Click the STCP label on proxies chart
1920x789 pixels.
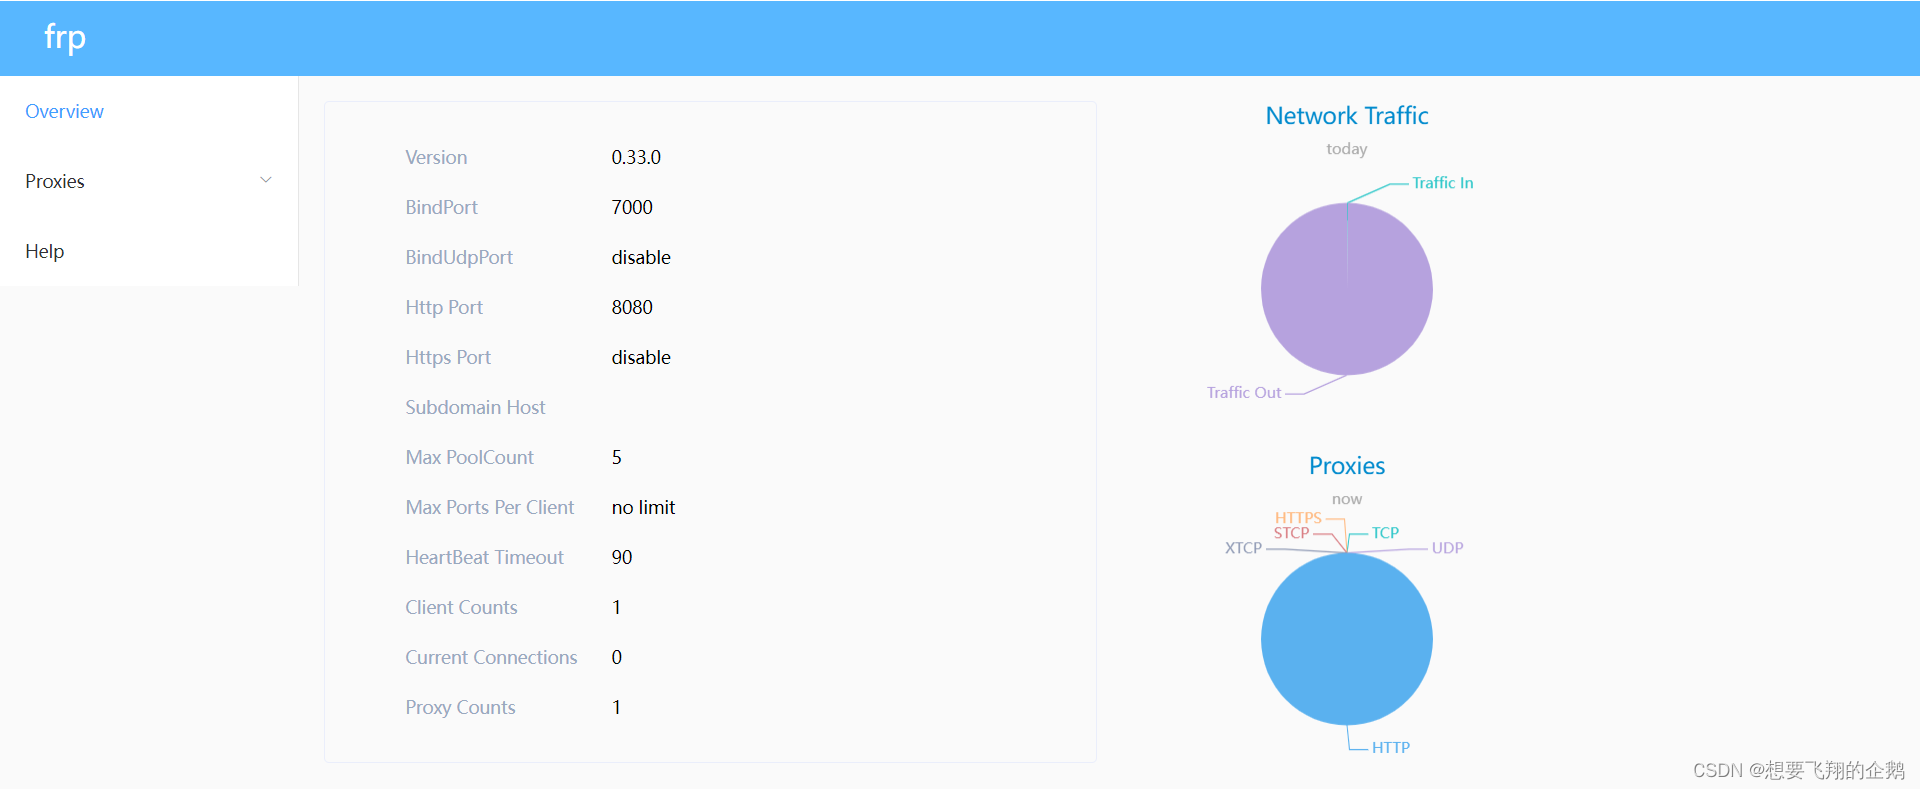(1291, 533)
